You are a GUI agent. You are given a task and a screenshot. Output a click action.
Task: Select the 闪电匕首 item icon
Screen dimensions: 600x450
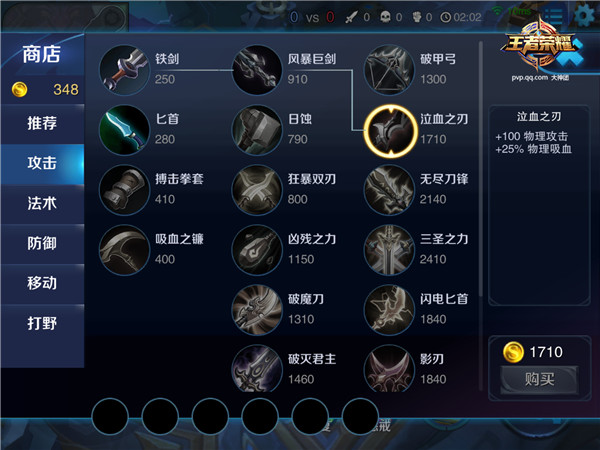390,310
